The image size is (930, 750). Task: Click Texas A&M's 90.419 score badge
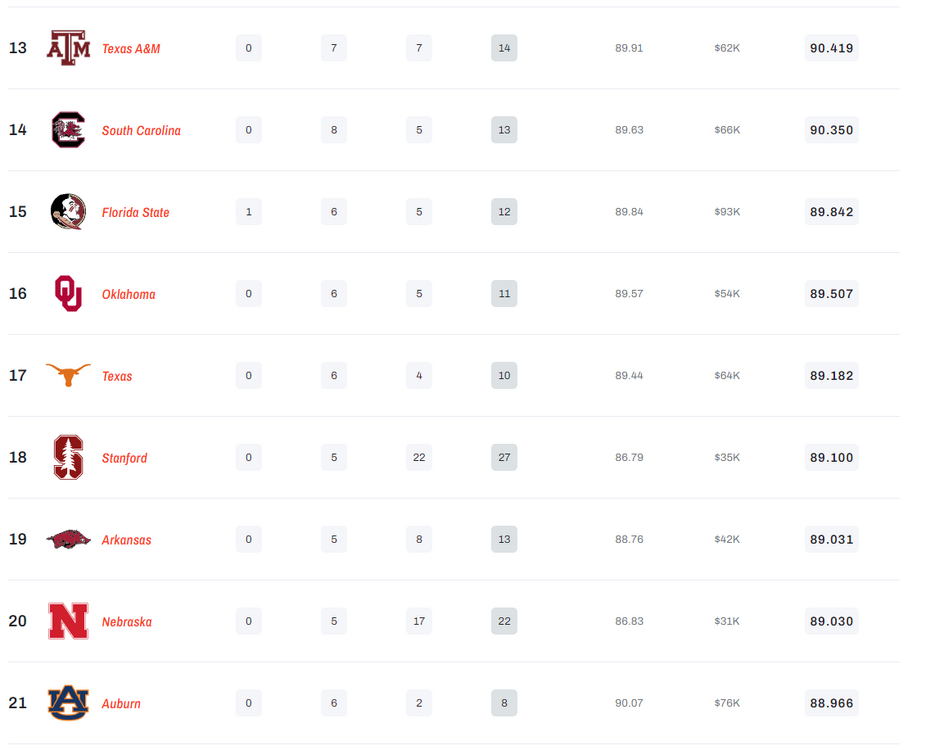[x=831, y=48]
